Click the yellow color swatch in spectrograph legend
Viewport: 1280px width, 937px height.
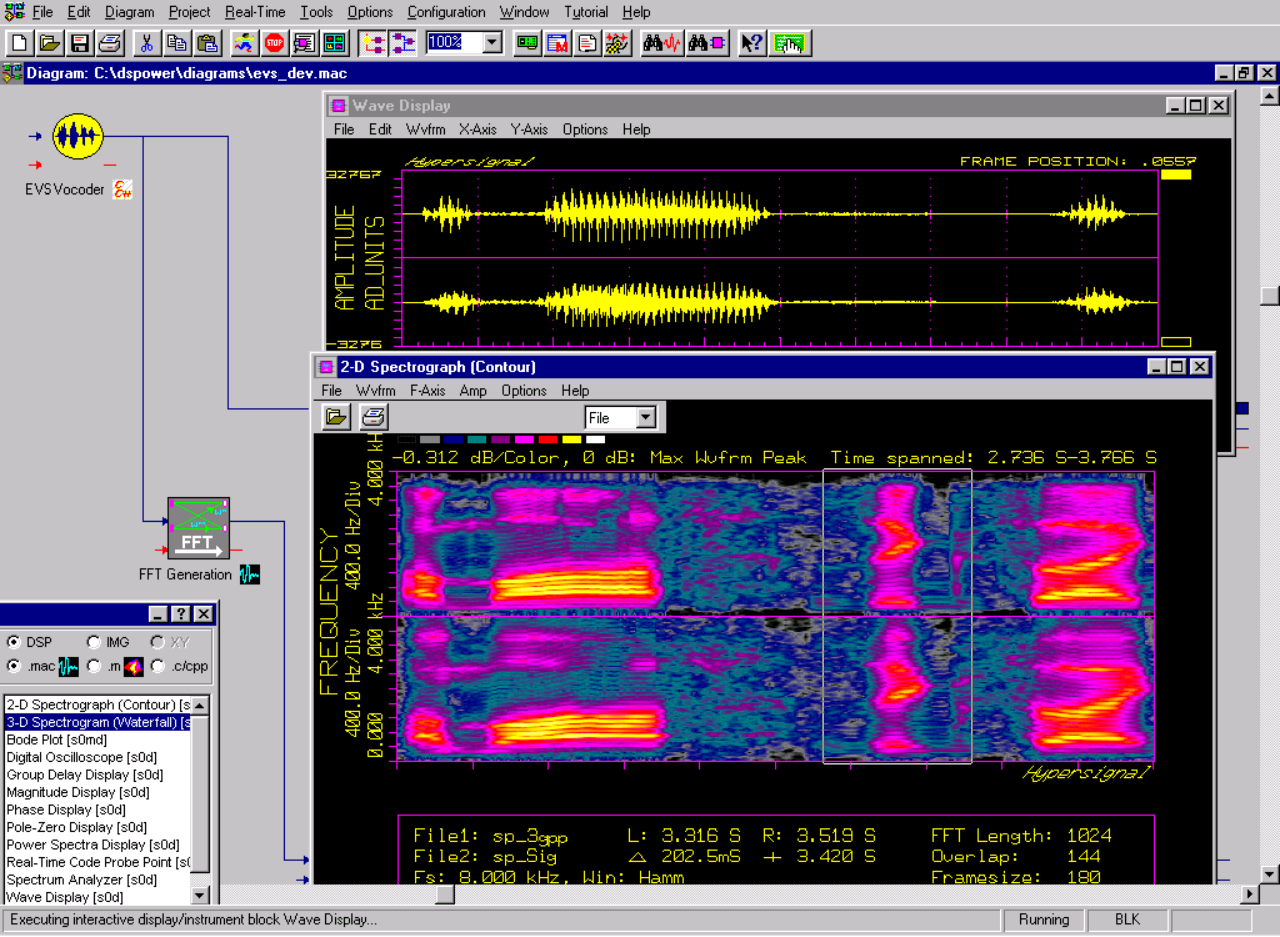tap(572, 439)
